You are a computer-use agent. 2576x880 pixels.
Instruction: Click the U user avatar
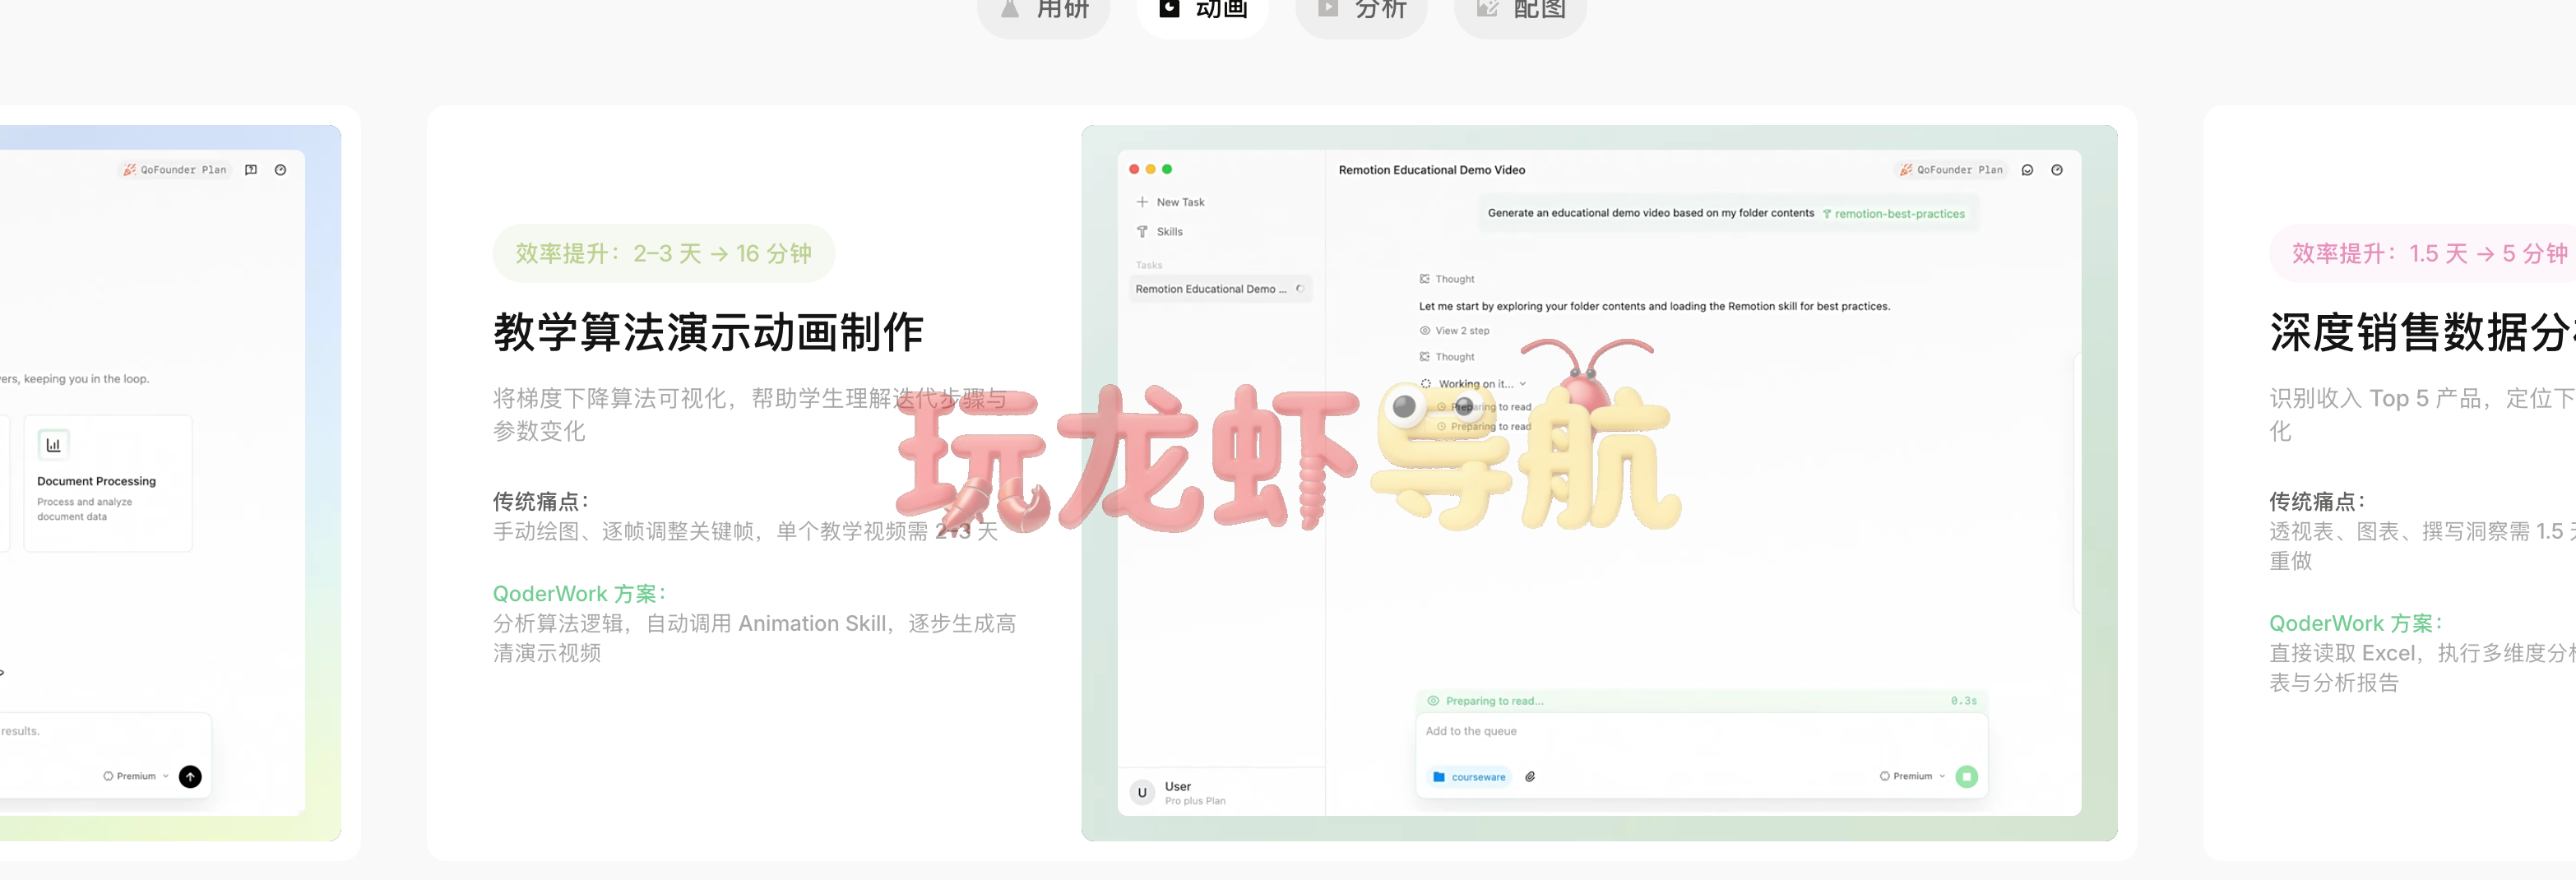[x=1142, y=793]
